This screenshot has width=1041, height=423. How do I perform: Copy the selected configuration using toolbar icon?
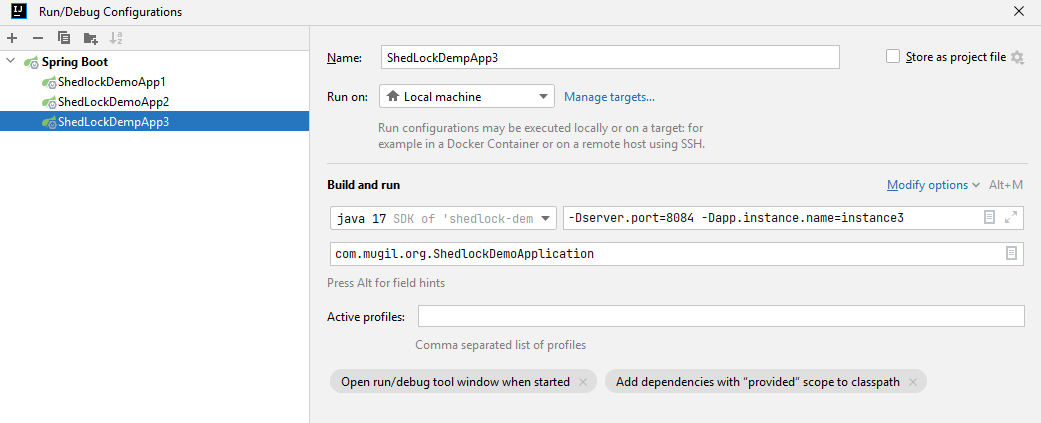(x=64, y=38)
